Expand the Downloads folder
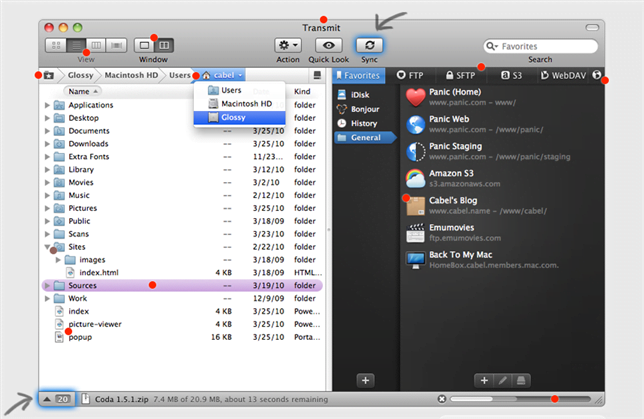Image resolution: width=644 pixels, height=419 pixels. pyautogui.click(x=47, y=144)
